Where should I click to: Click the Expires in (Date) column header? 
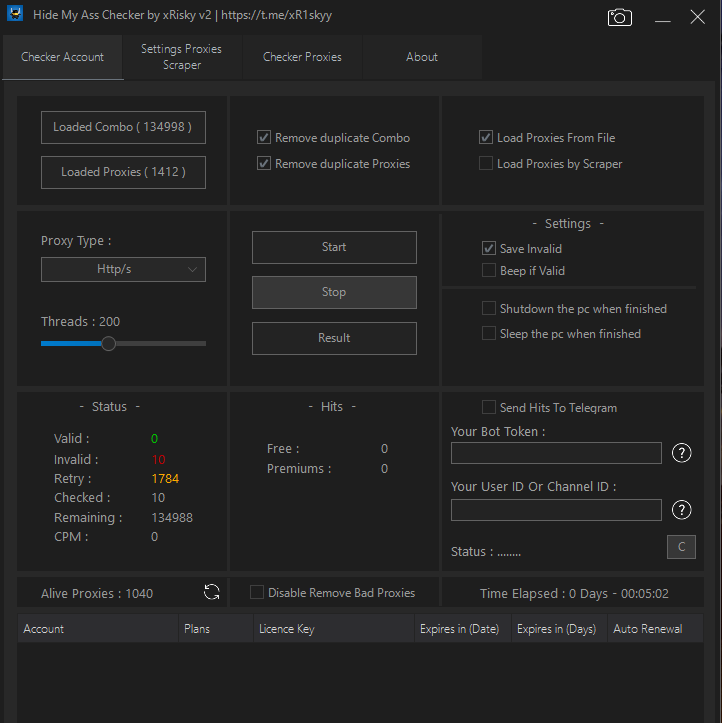tap(459, 629)
